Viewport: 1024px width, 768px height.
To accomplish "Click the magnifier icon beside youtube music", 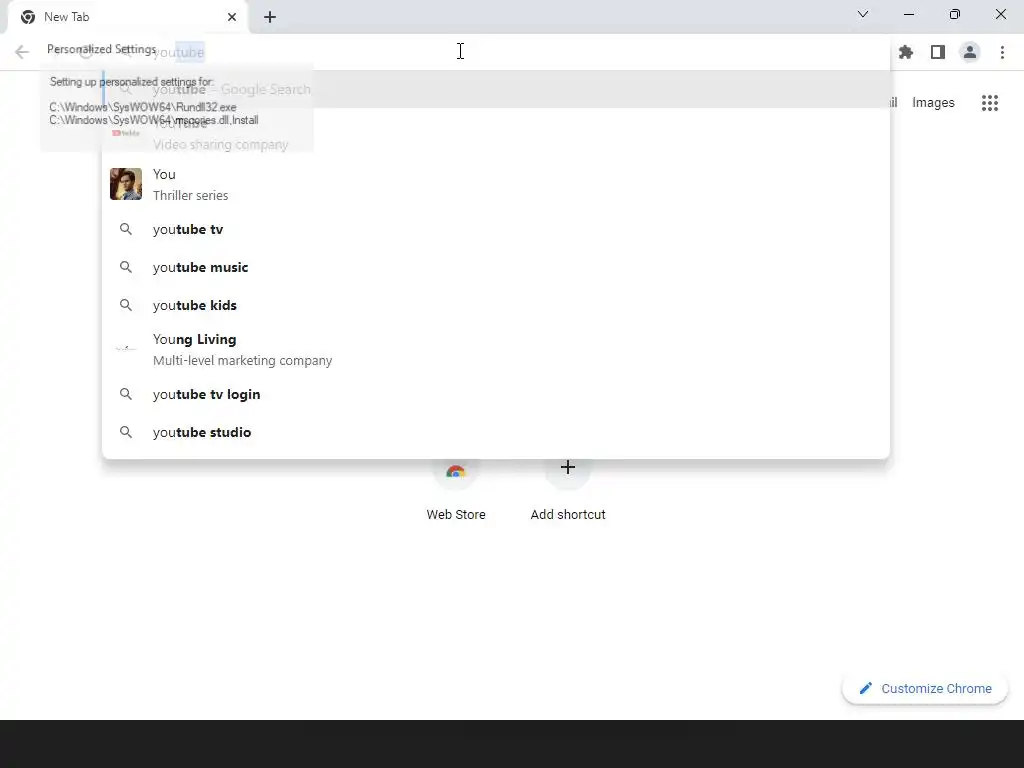I will click(126, 267).
